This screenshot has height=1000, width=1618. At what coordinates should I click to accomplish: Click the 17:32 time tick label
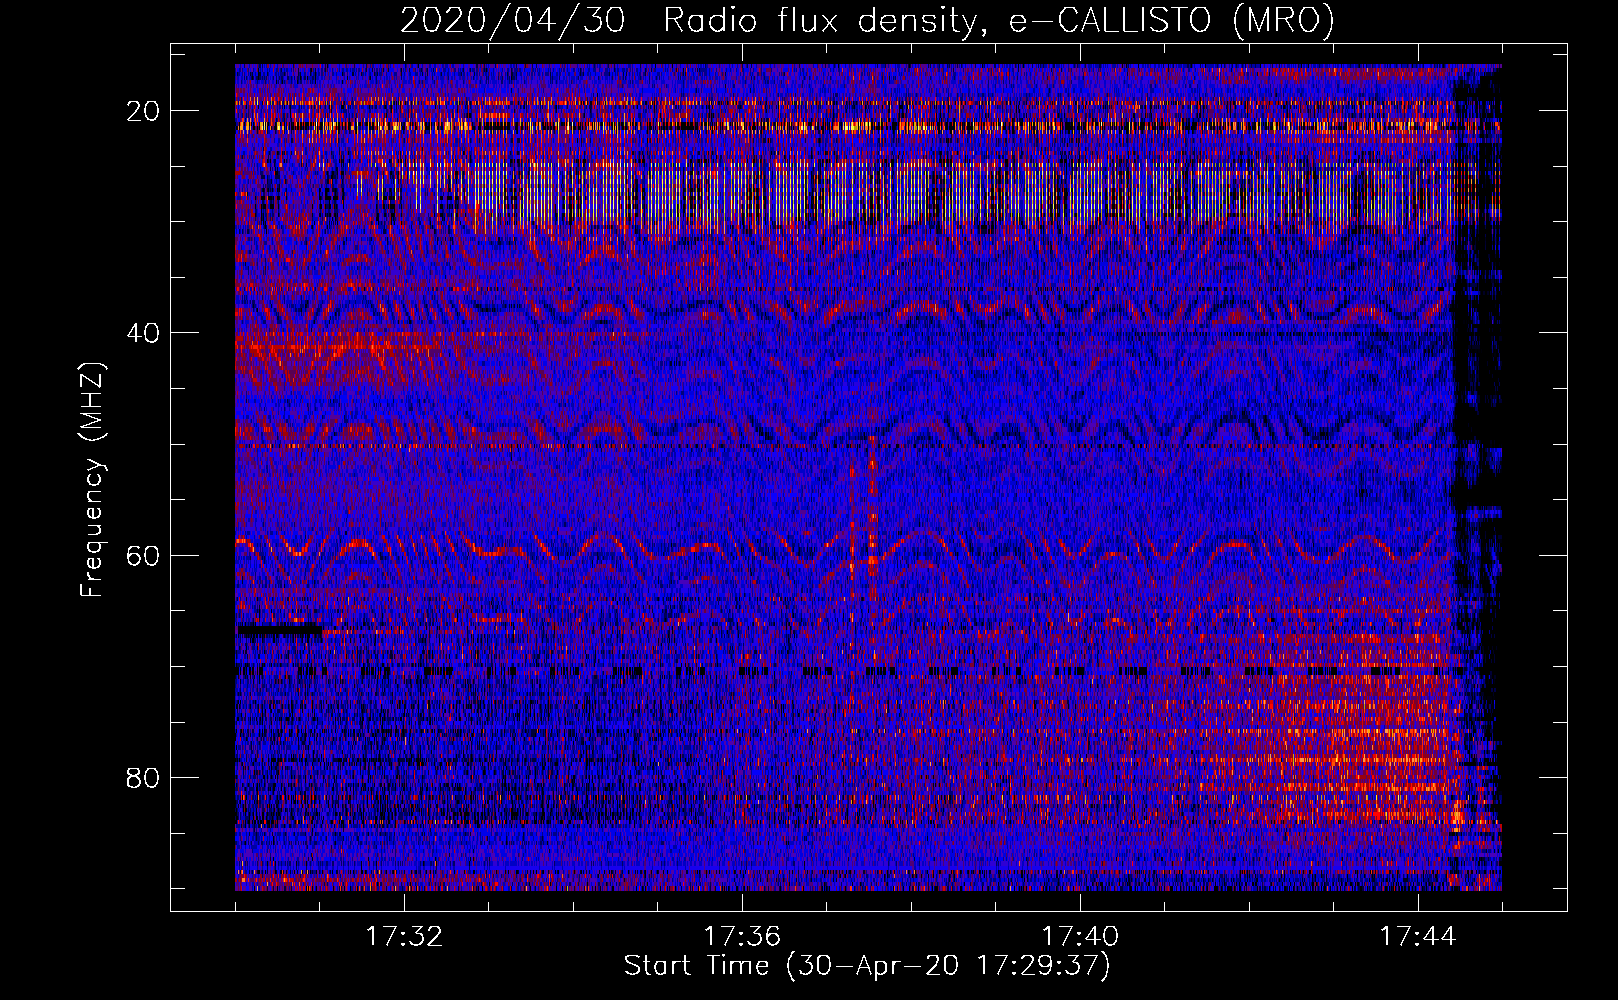click(404, 937)
